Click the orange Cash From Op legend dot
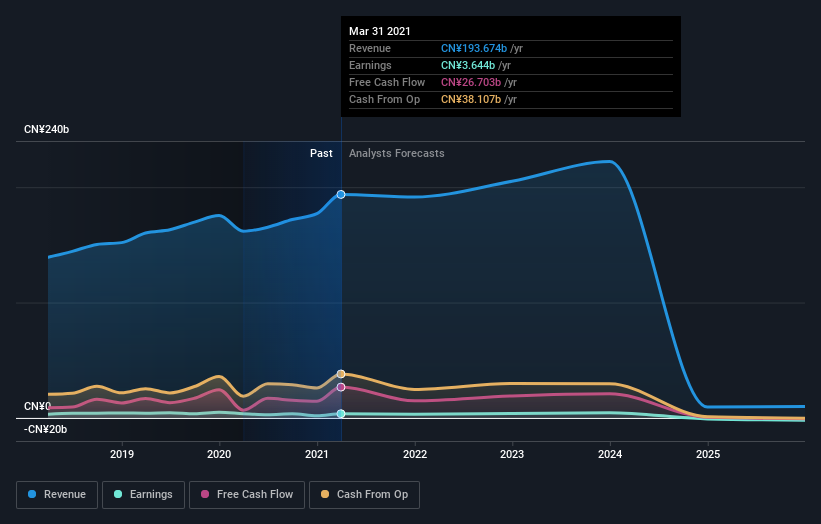Viewport: 821px width, 524px height. point(325,494)
